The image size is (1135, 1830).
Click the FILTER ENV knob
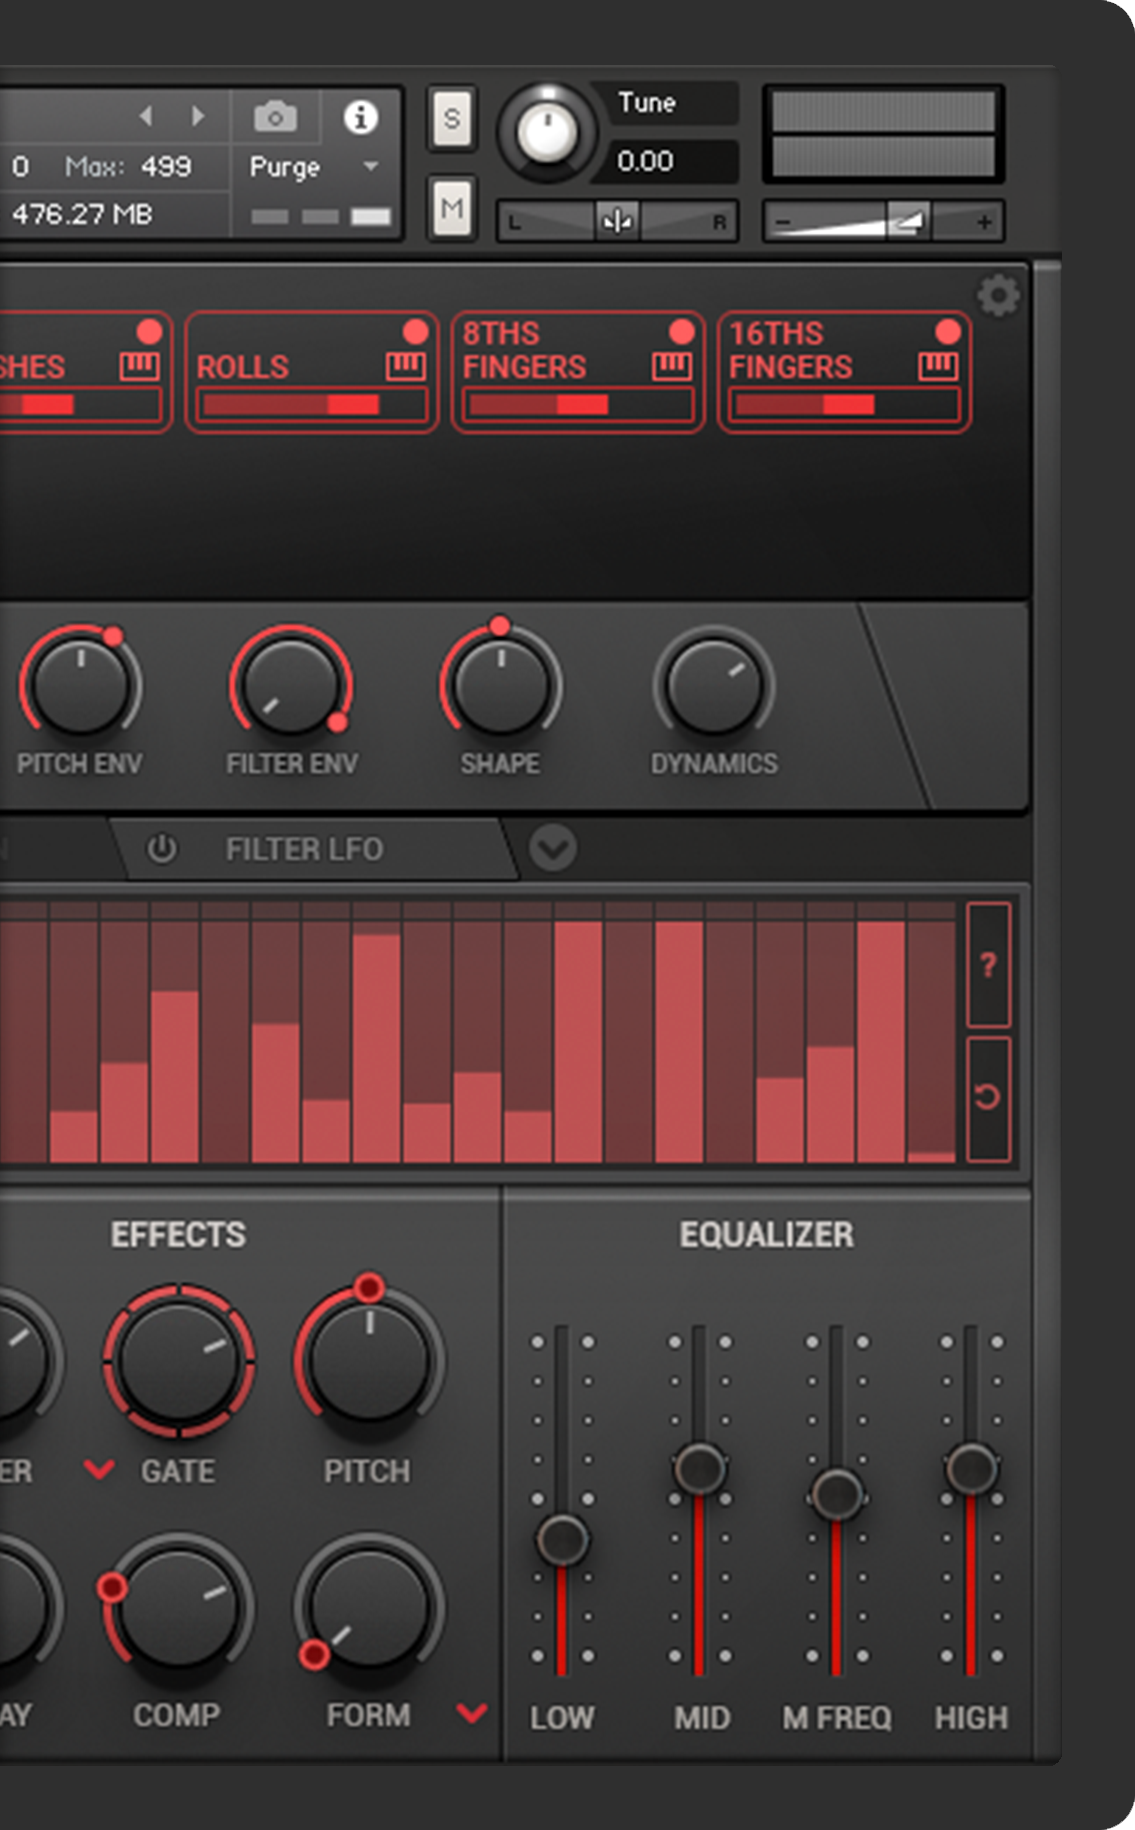click(291, 688)
